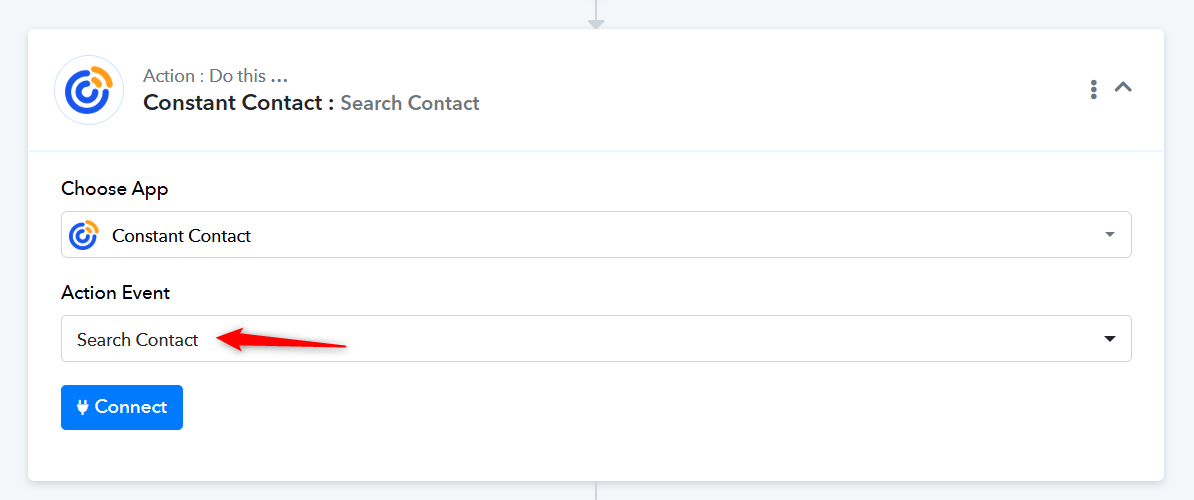Click the large Constant Contact logo in header
The width and height of the screenshot is (1194, 500).
[89, 91]
